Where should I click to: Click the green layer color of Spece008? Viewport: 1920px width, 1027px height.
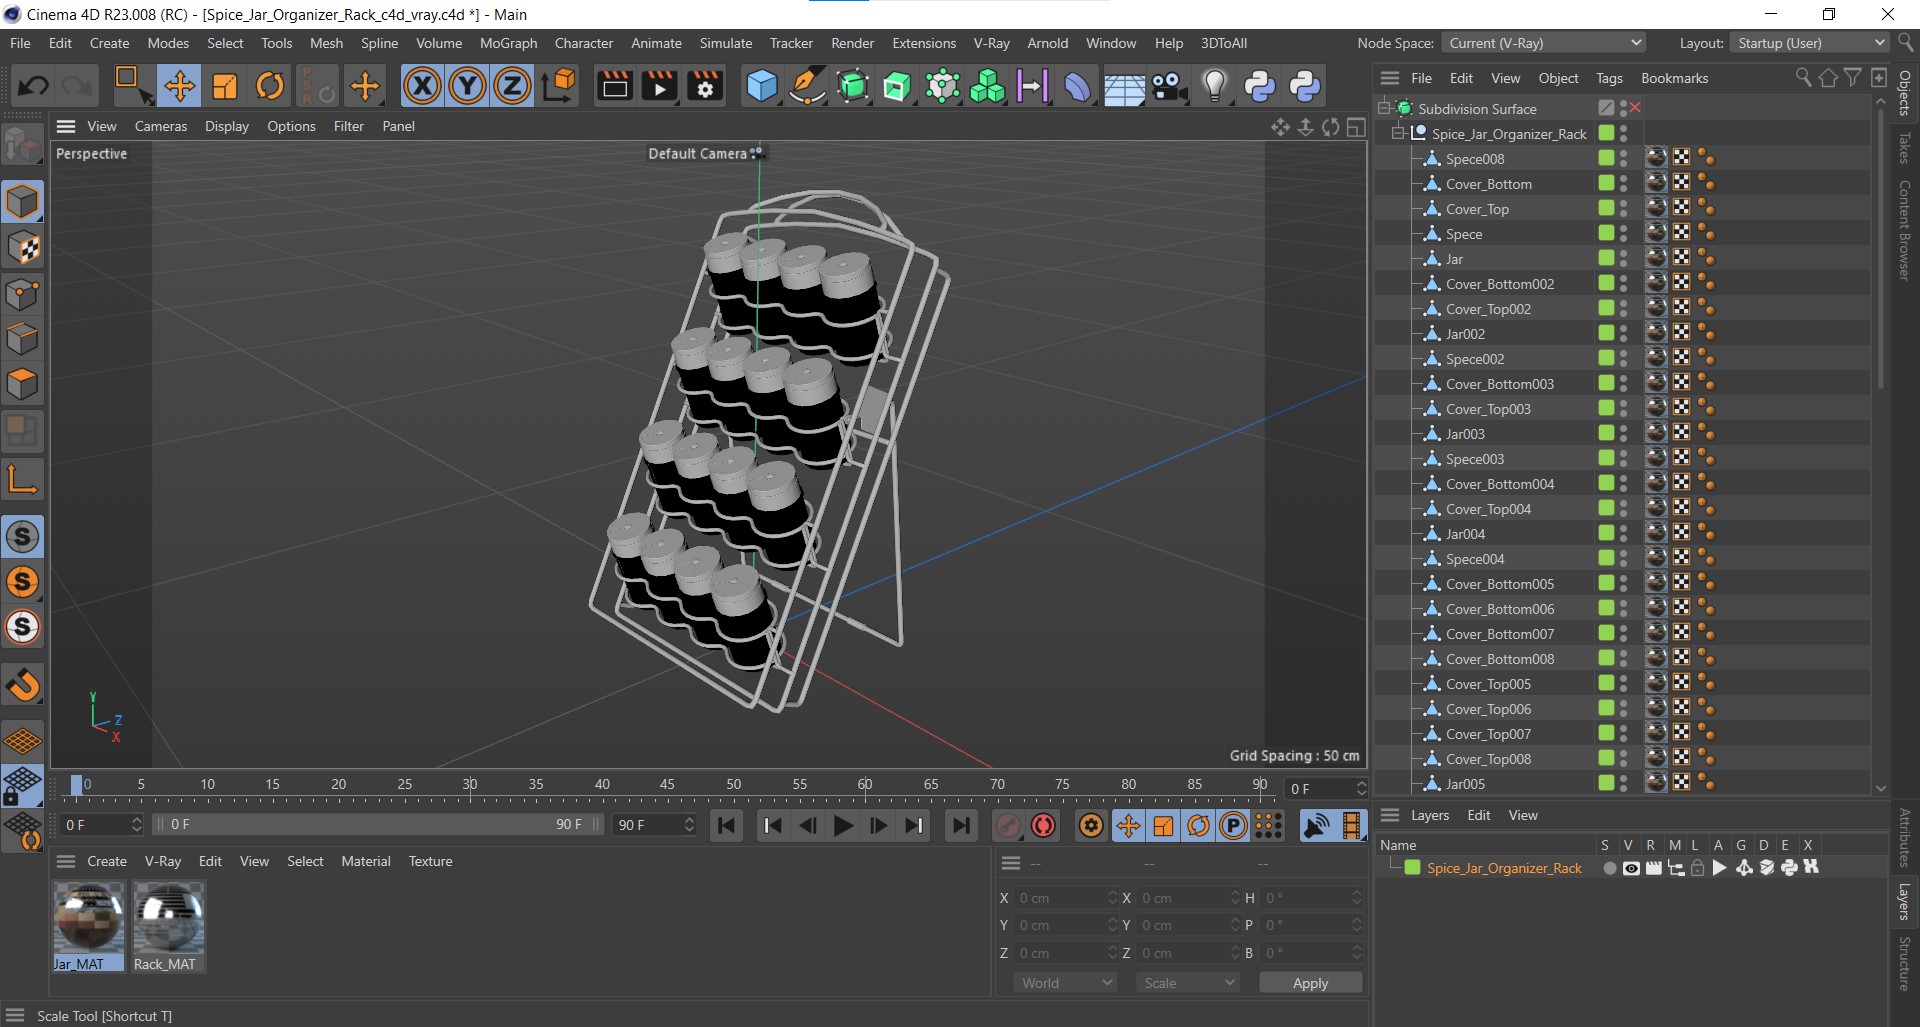[1606, 158]
